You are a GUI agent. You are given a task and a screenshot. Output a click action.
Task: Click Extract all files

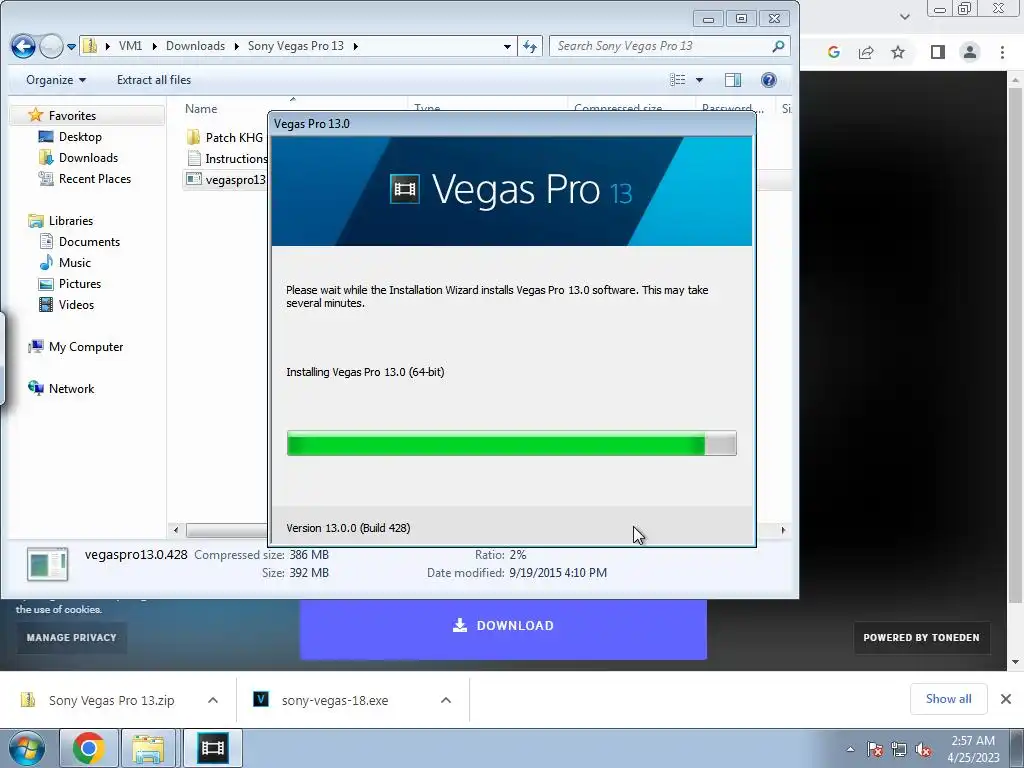tap(154, 80)
